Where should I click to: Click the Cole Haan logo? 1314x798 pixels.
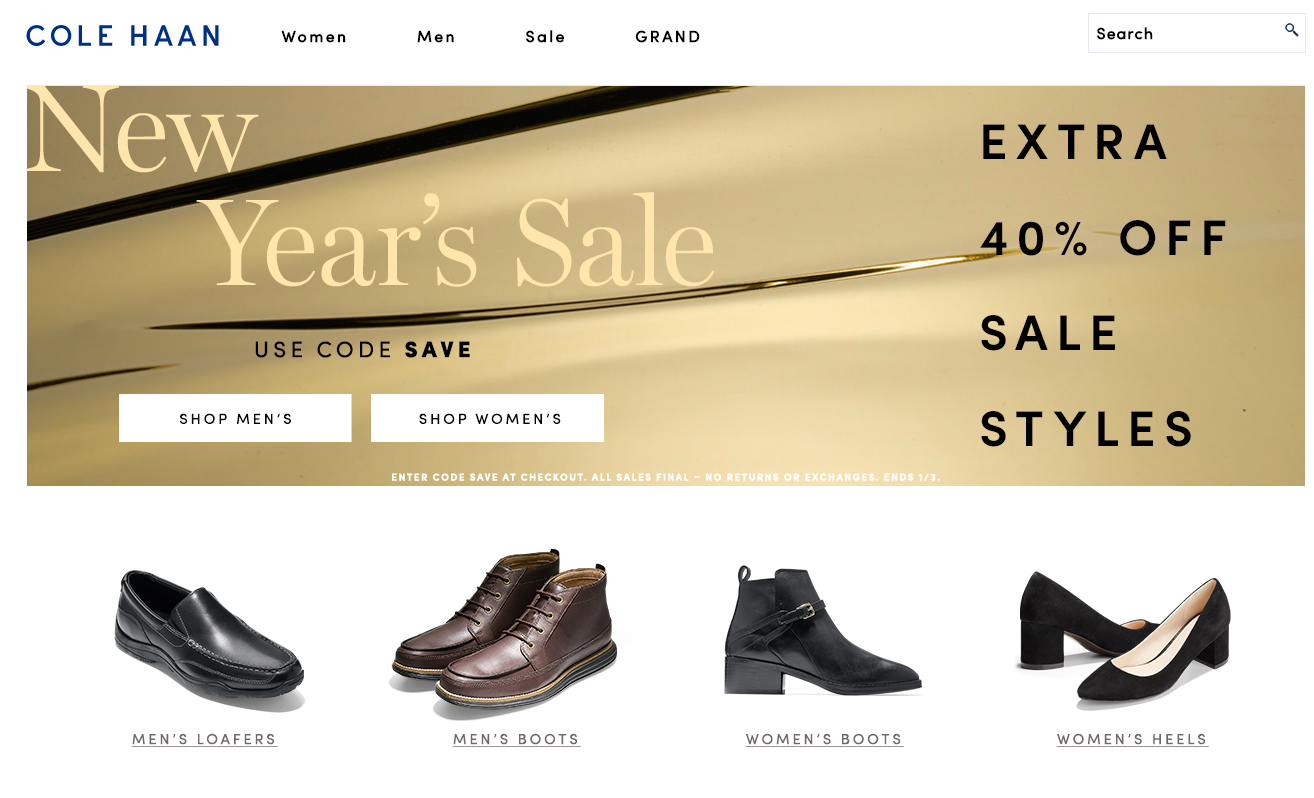122,36
